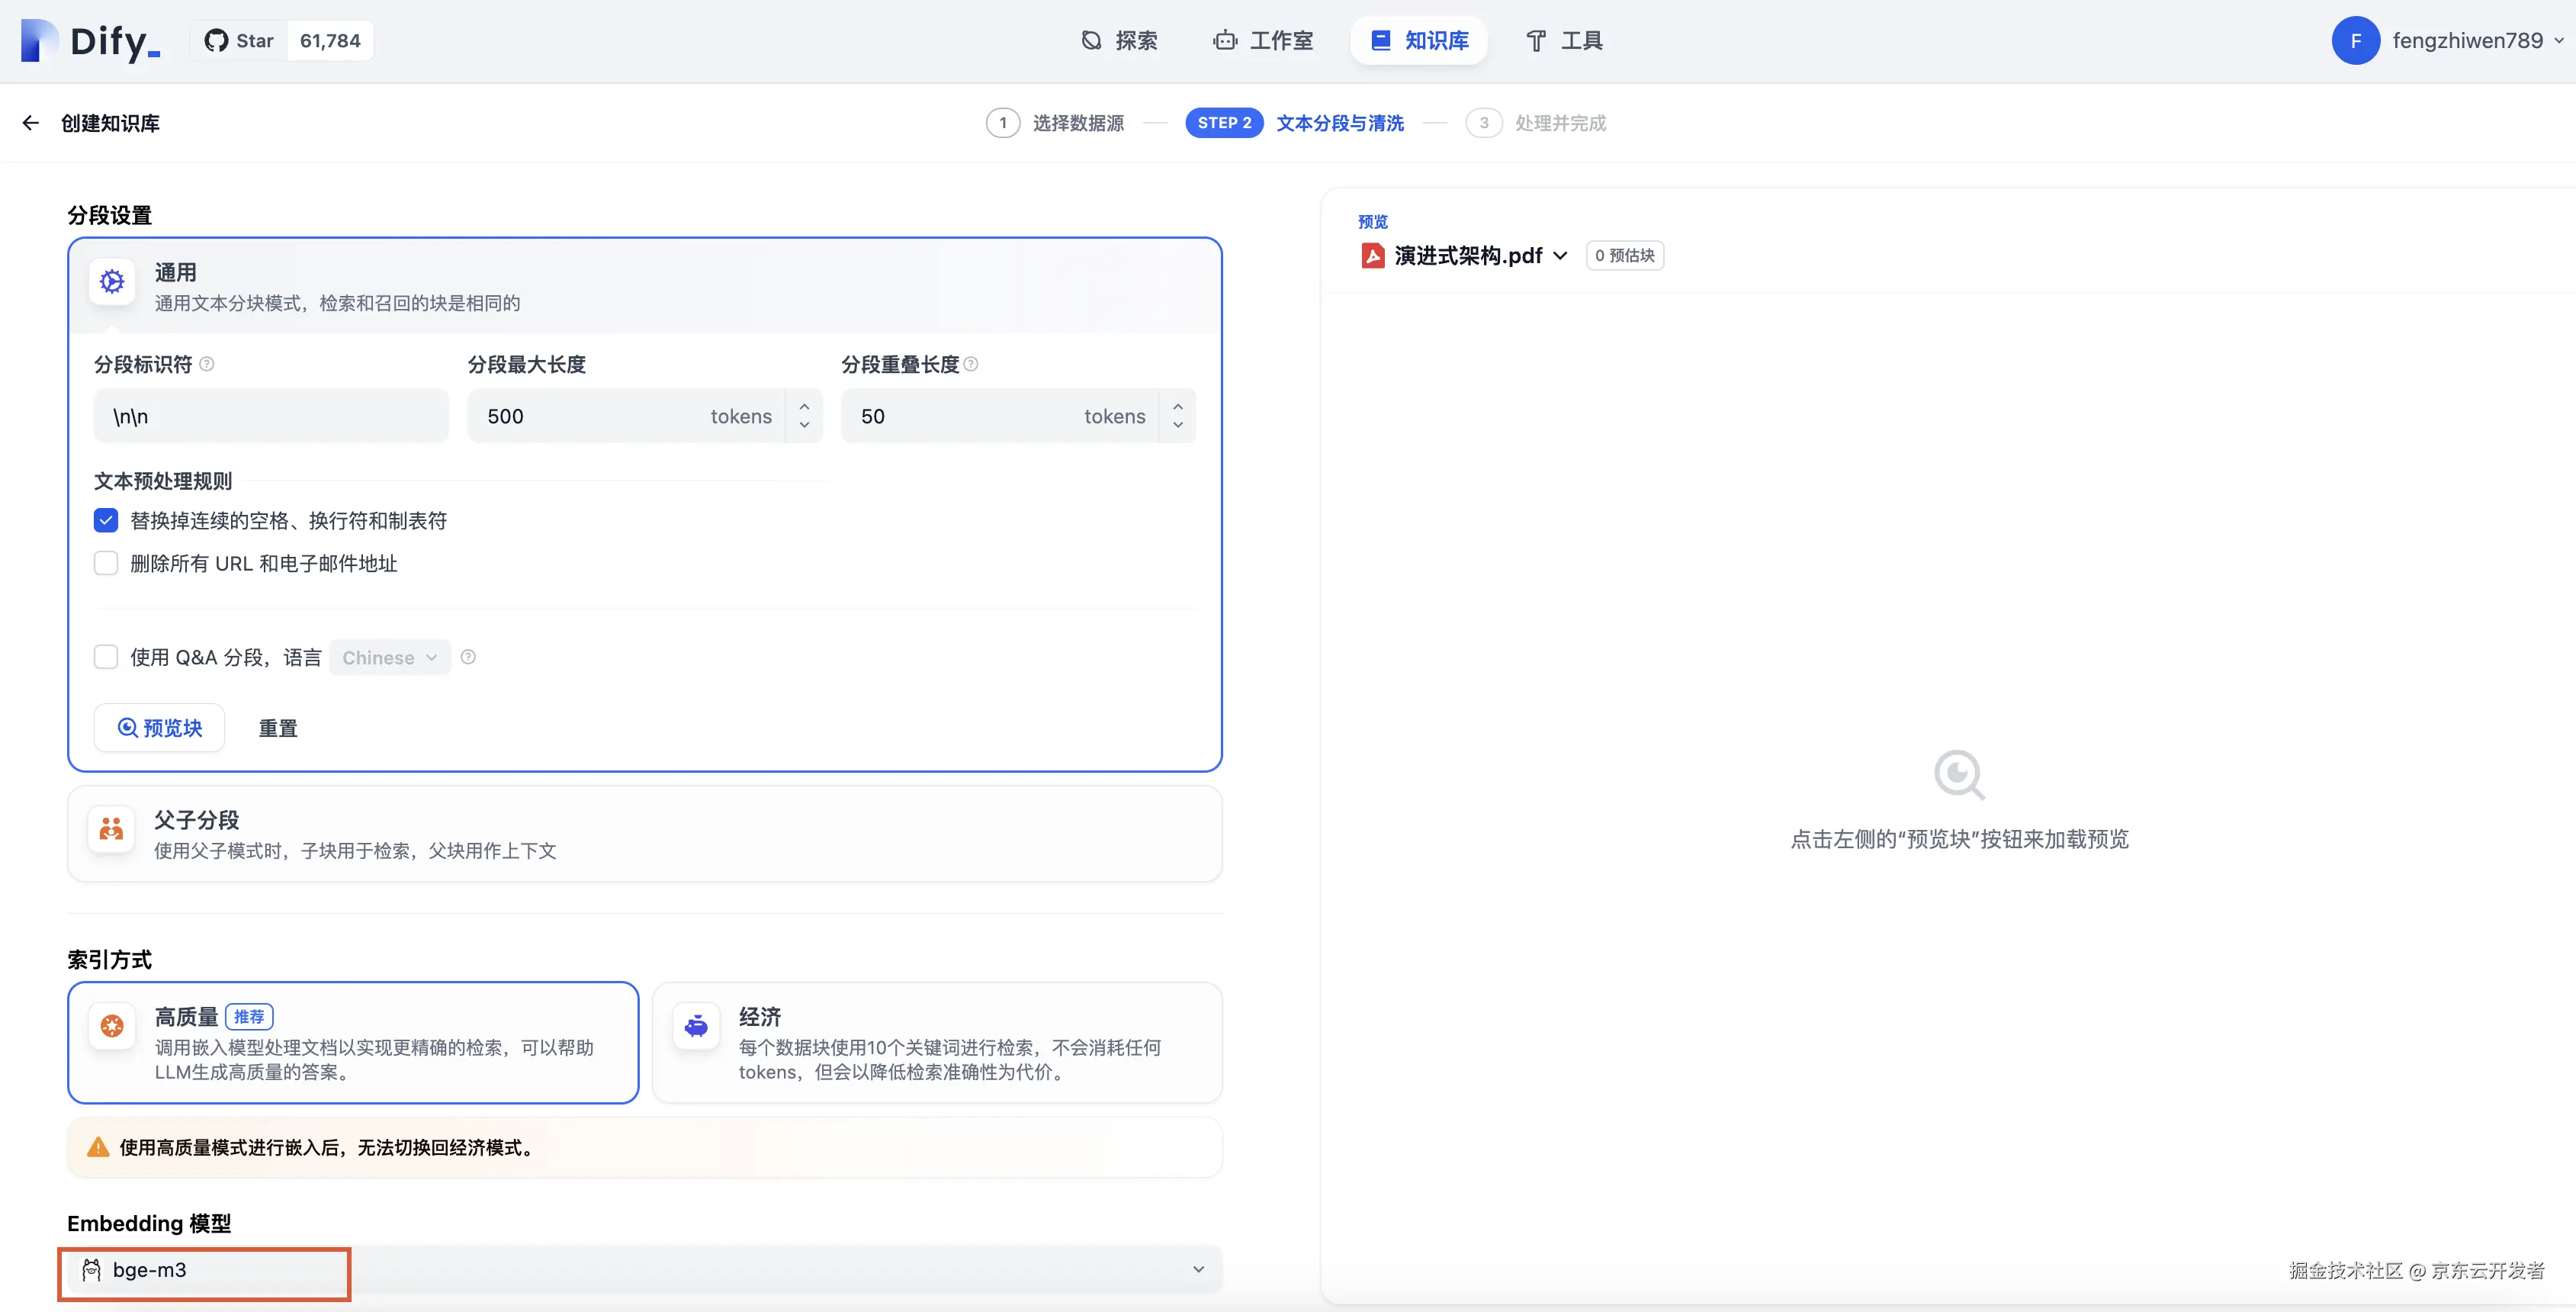
Task: Click help icon next to 分段标识符
Action: pos(207,364)
